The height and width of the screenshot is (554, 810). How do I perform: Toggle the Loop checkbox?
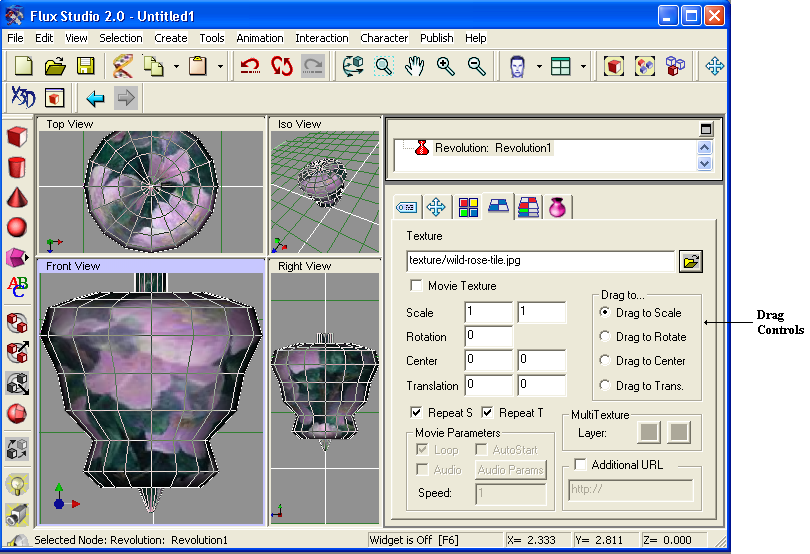coord(422,449)
